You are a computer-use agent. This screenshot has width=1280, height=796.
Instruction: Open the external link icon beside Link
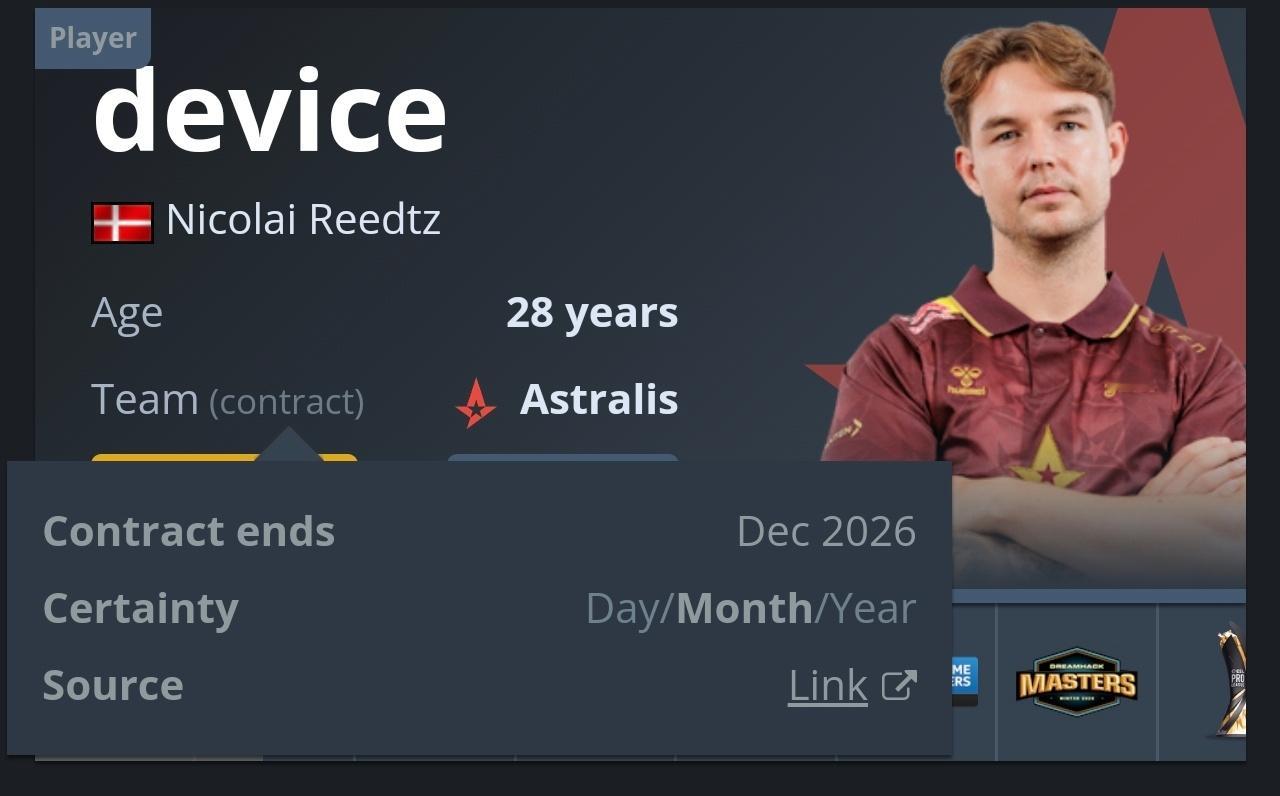[x=899, y=685]
